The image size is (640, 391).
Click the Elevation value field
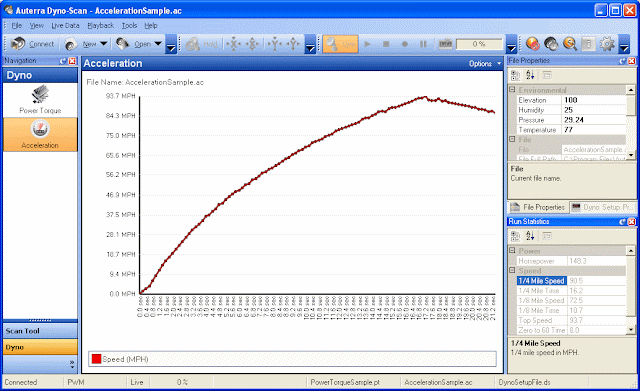594,100
